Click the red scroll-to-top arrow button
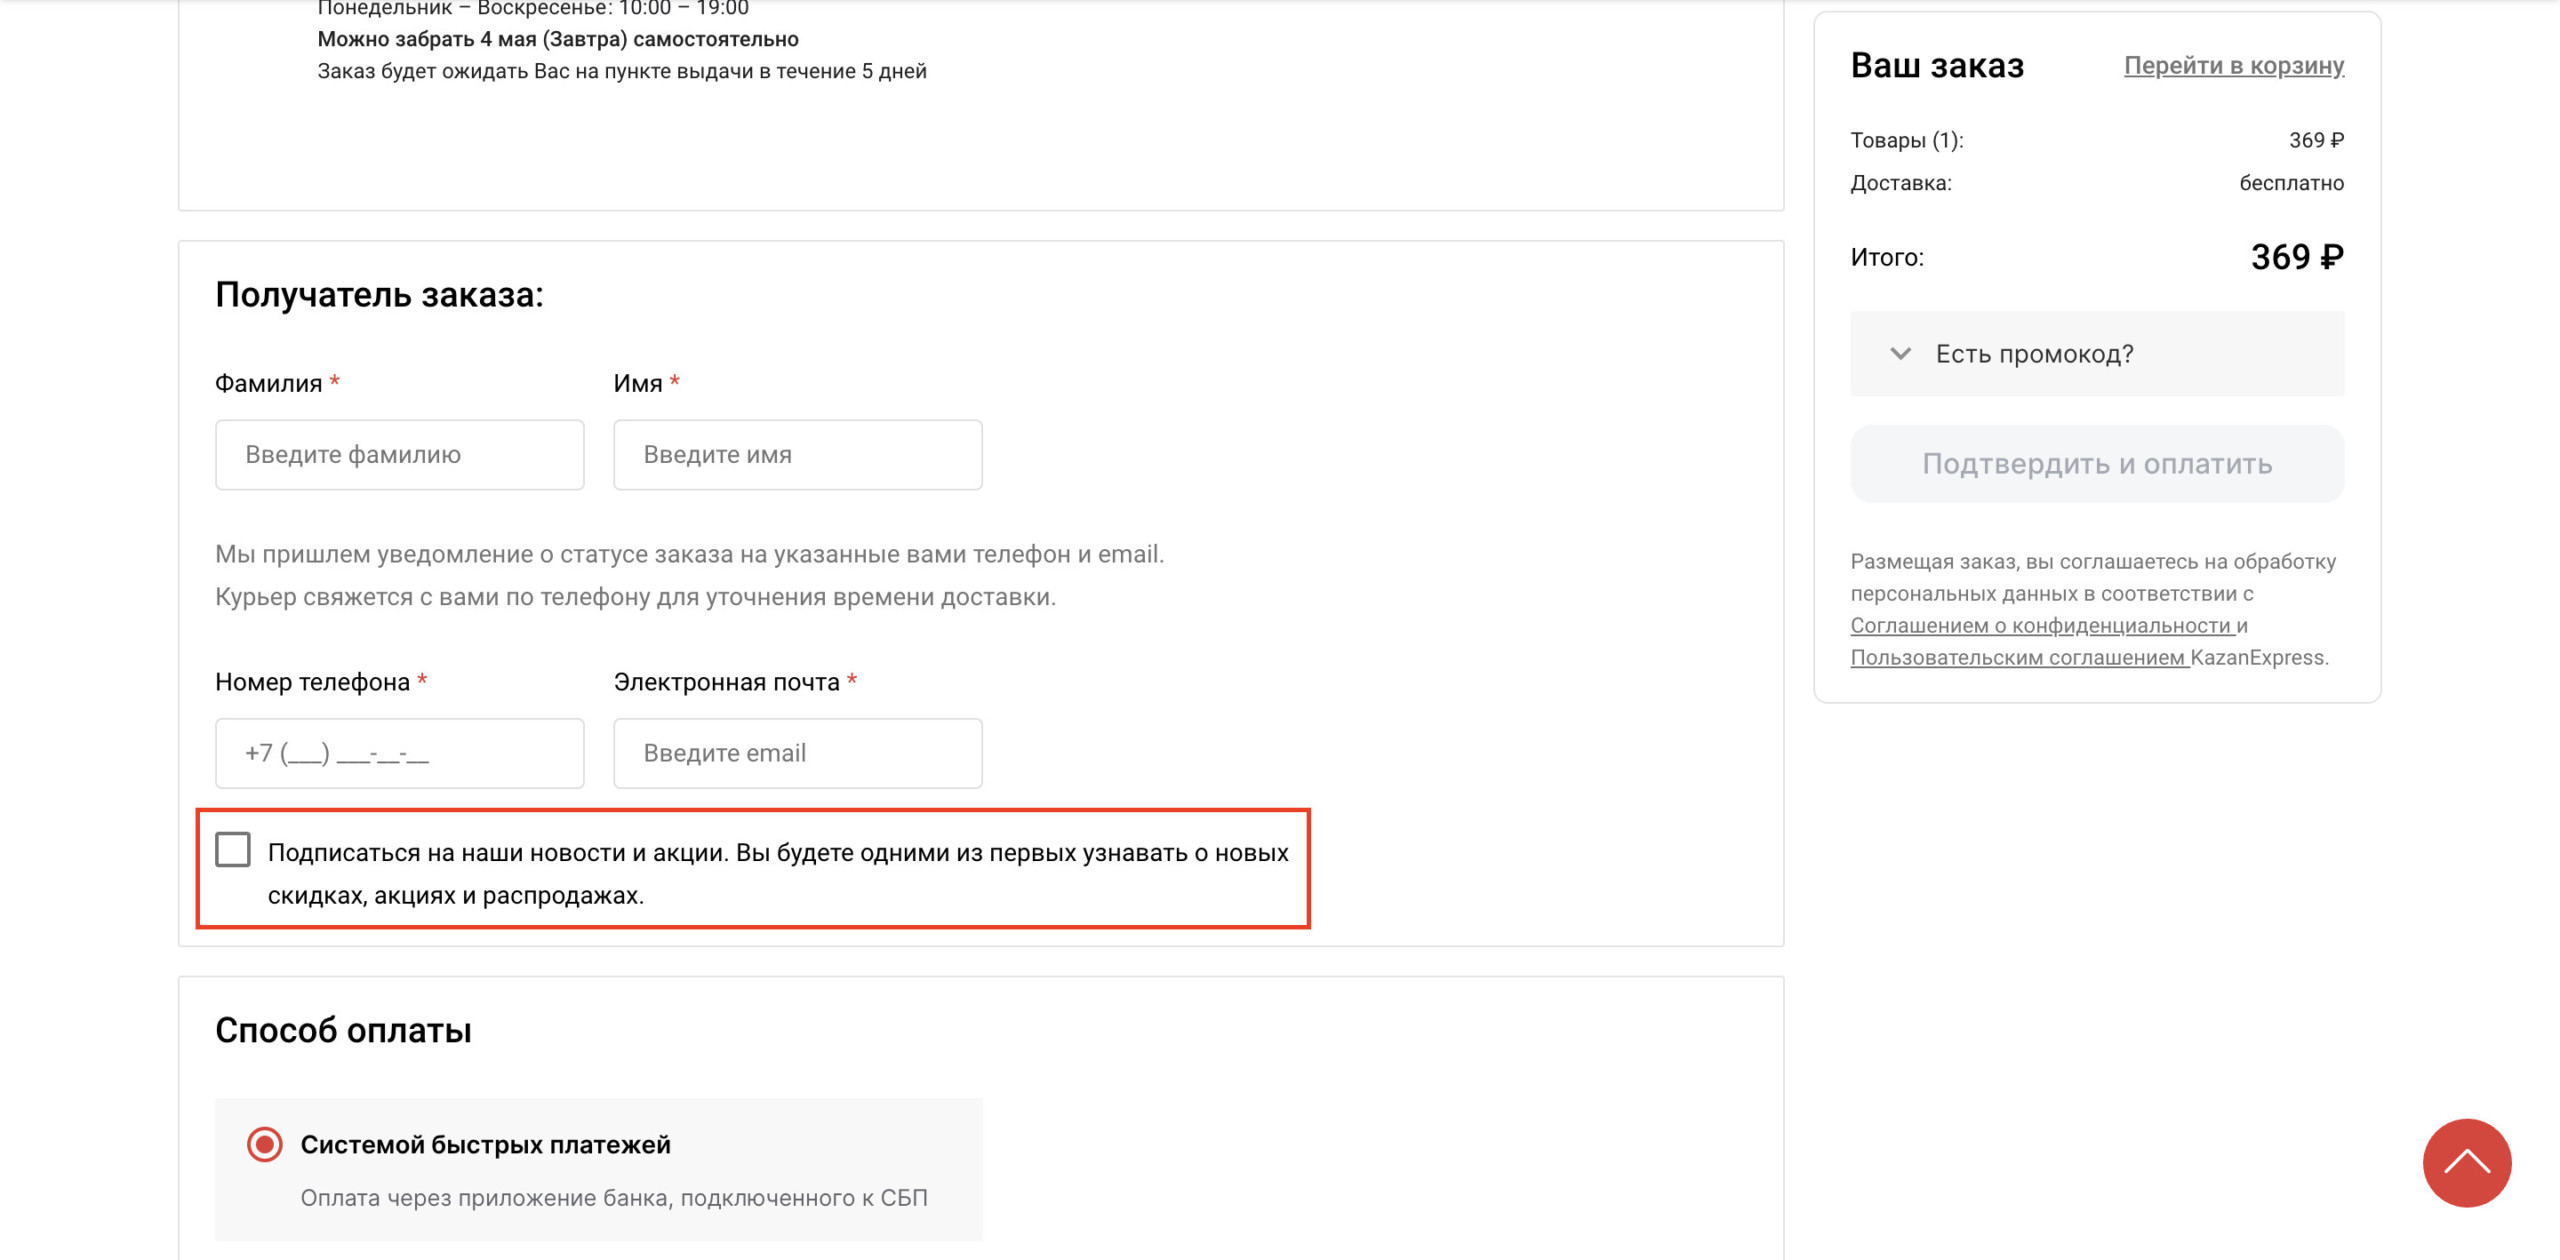The width and height of the screenshot is (2560, 1260). pyautogui.click(x=2466, y=1162)
